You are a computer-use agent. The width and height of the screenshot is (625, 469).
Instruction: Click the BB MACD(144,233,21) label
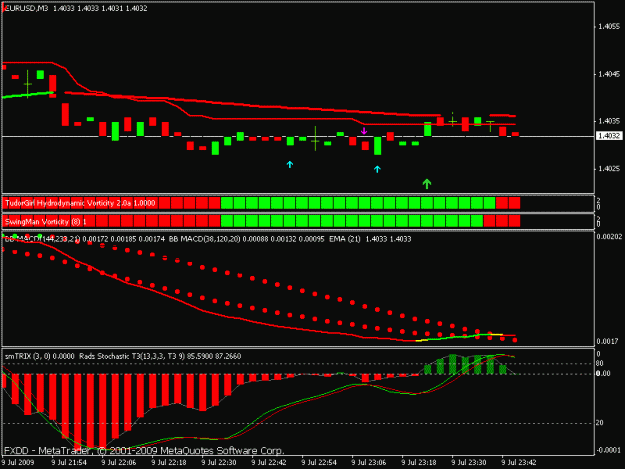point(43,239)
